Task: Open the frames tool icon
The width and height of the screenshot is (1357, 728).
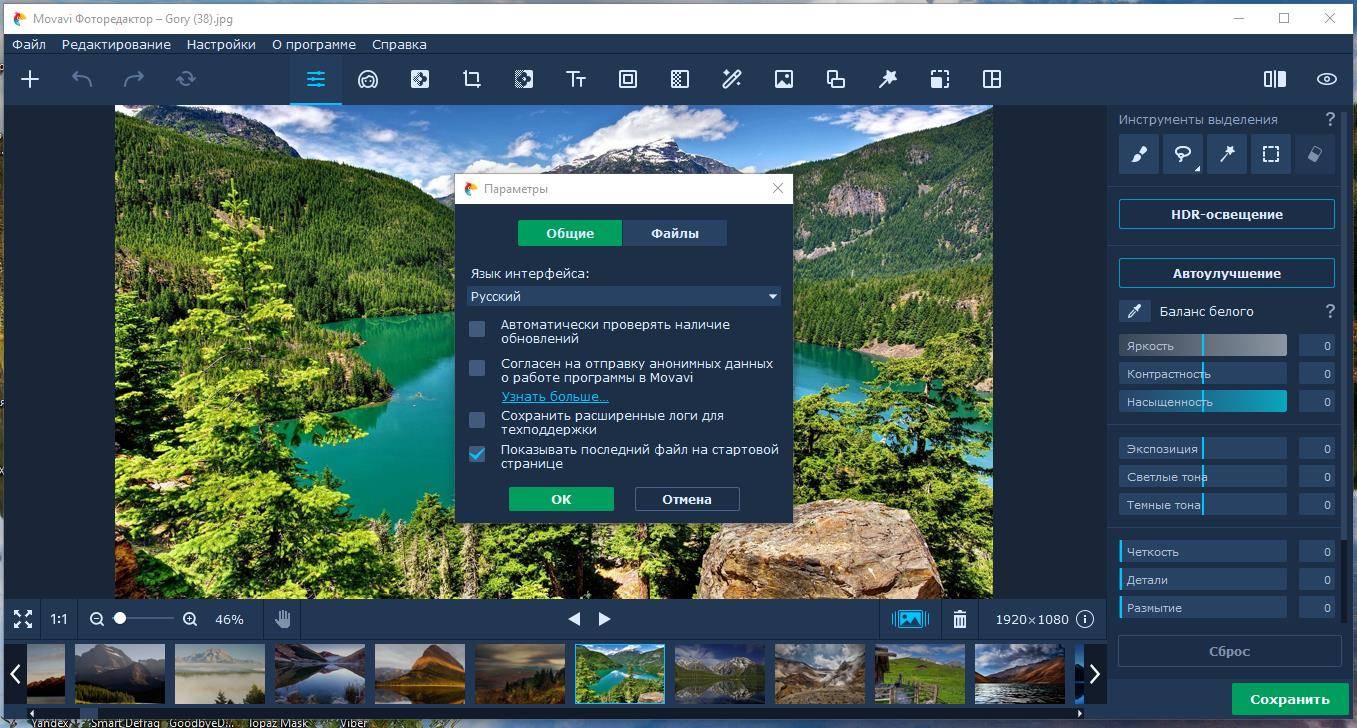Action: (x=628, y=79)
